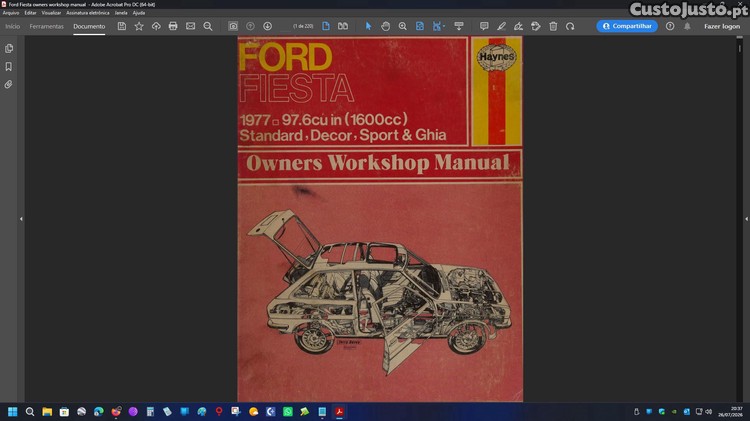Screen dimensions: 750x421
Task: Click the Ford Fiesta manual cover page
Action: coord(380,219)
